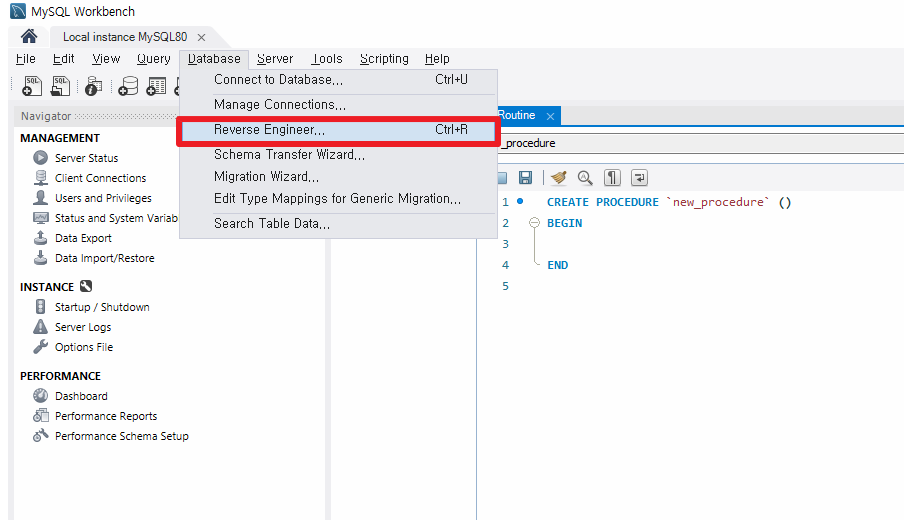Close the open Database menu
The image size is (904, 520).
[214, 59]
